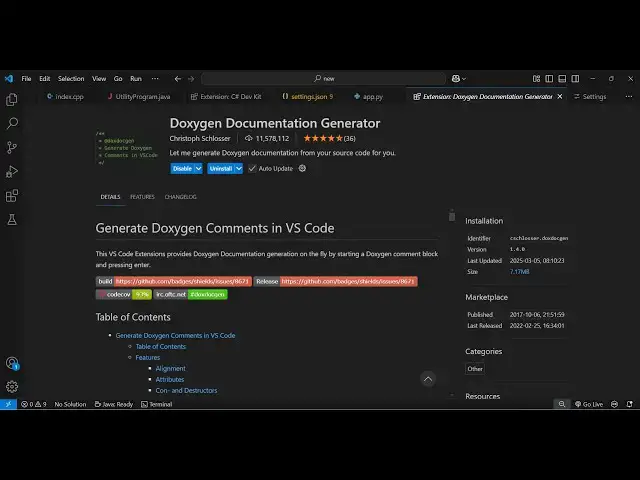Screen dimensions: 640x480
Task: Go forward with the right arrow
Action: pos(191,79)
